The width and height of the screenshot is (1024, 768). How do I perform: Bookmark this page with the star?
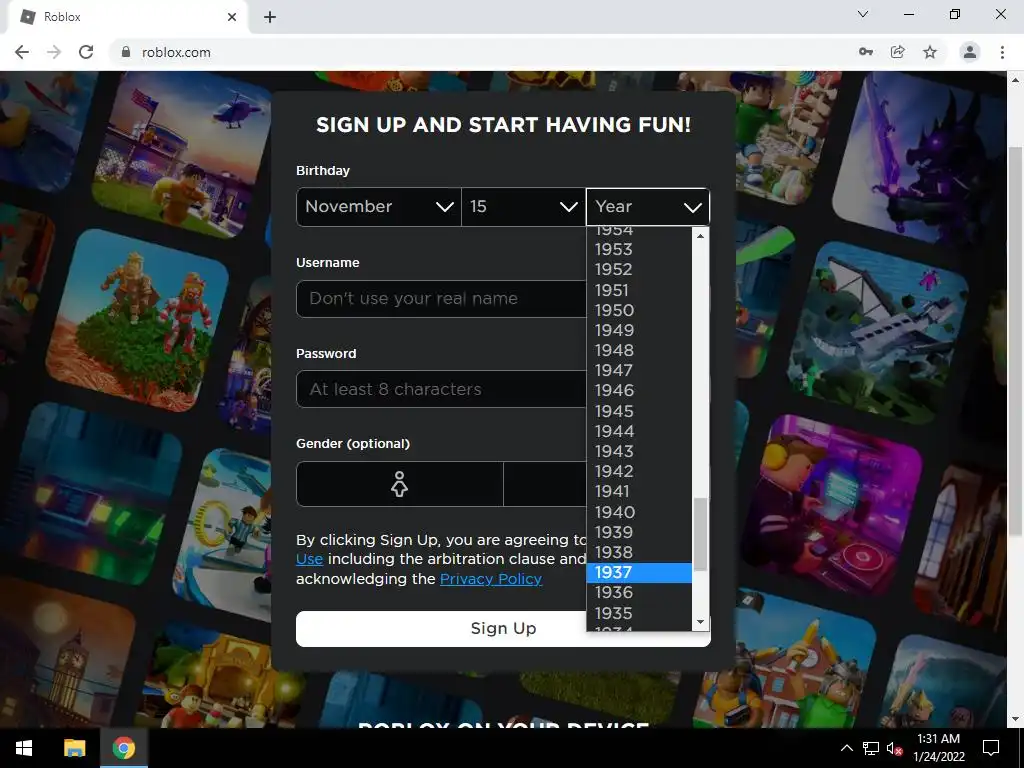[x=930, y=52]
